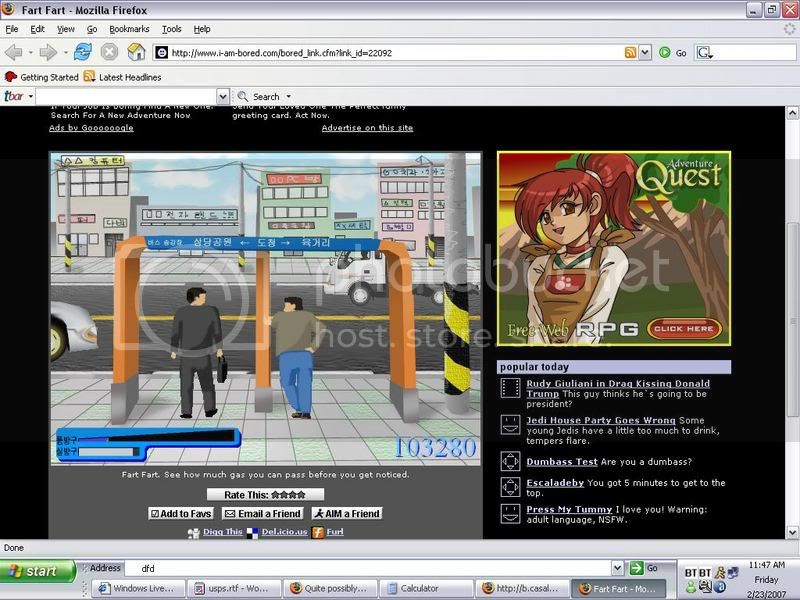Viewport: 800px width, 600px height.
Task: Open the Rudy Giuliani in Drag link
Action: pyautogui.click(x=618, y=388)
